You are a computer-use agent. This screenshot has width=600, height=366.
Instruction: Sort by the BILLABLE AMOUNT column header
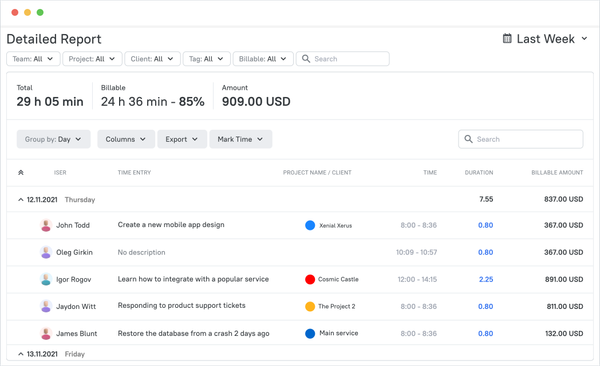pyautogui.click(x=557, y=173)
